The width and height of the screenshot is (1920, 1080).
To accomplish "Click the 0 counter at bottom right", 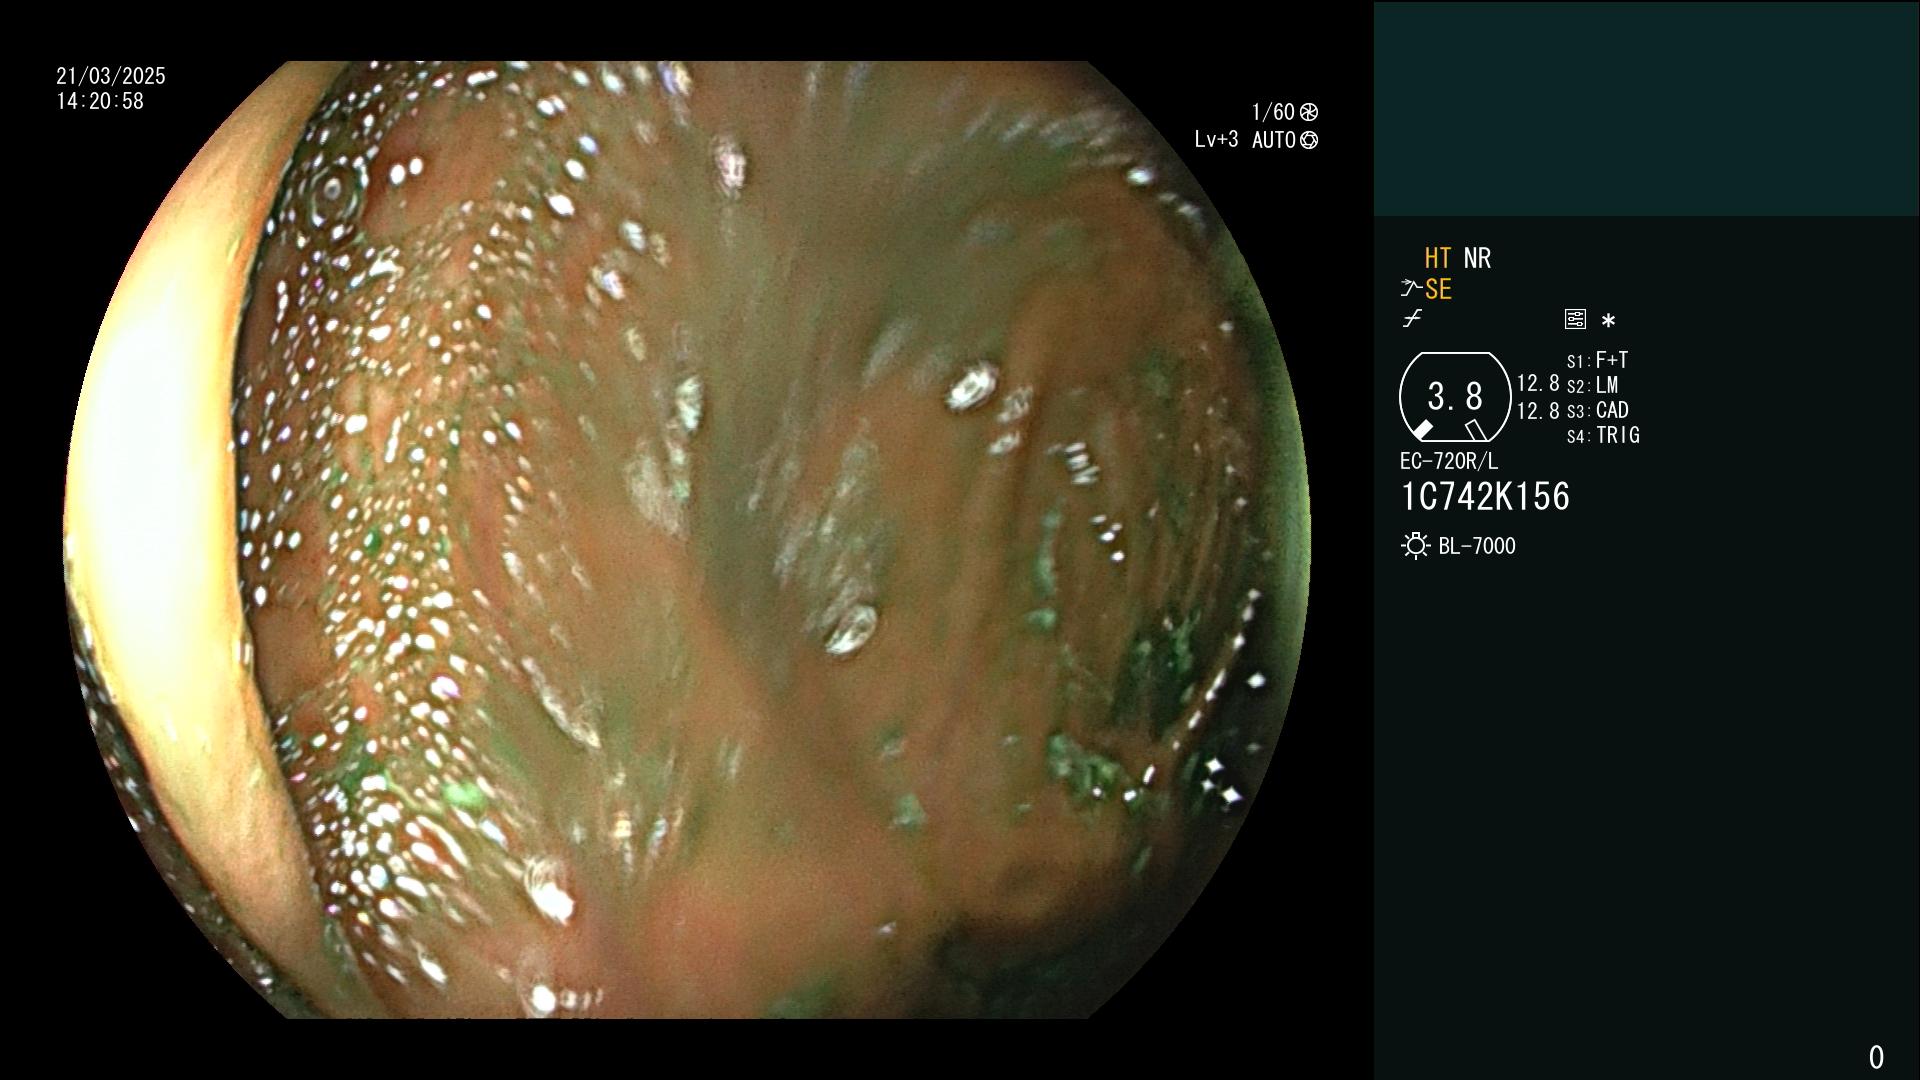I will pyautogui.click(x=1876, y=1057).
